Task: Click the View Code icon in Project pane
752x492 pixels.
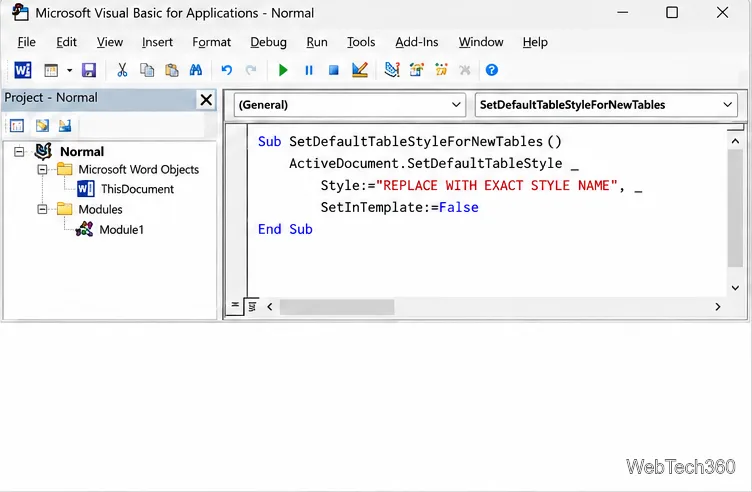Action: click(x=17, y=126)
